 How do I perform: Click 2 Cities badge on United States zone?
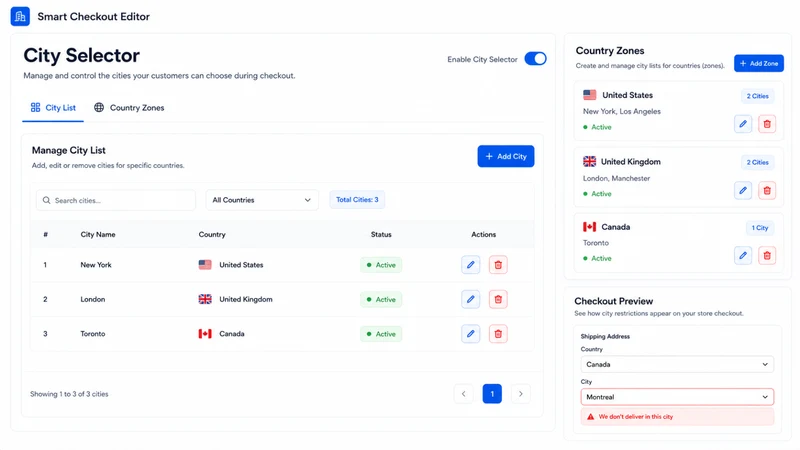click(757, 96)
